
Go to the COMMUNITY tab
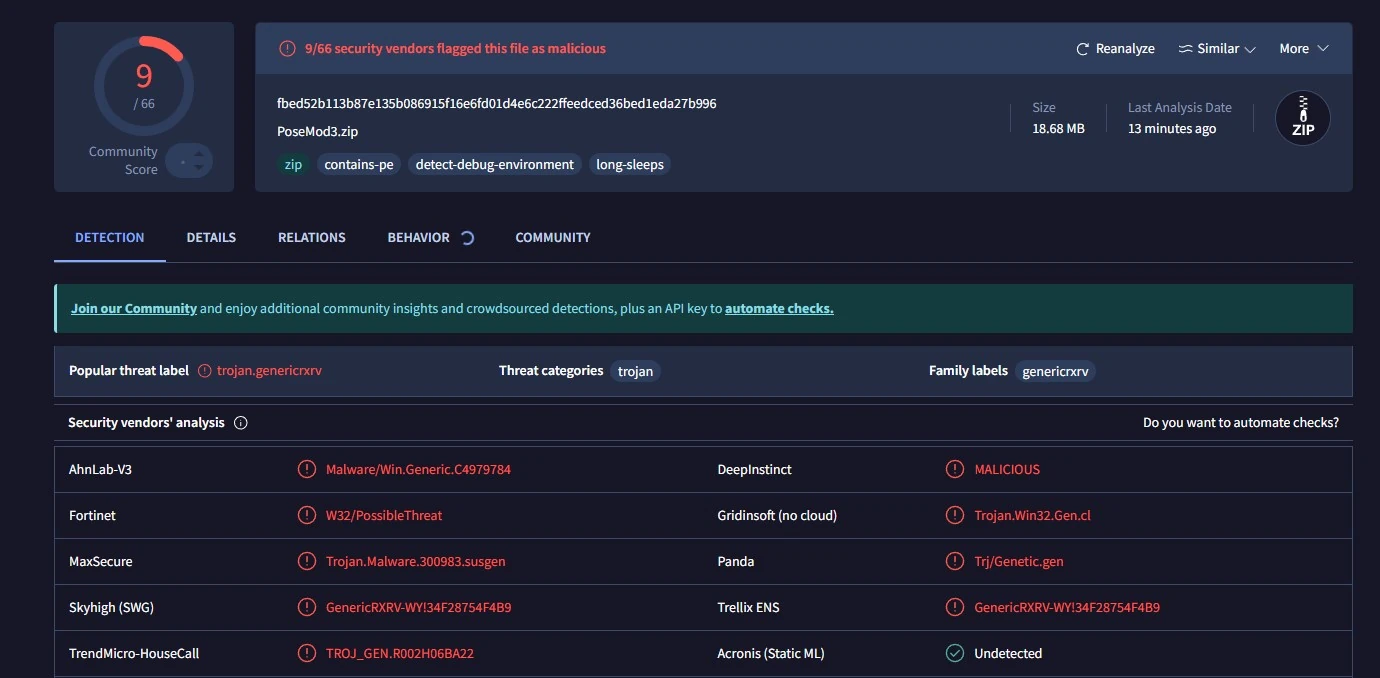[x=553, y=238]
